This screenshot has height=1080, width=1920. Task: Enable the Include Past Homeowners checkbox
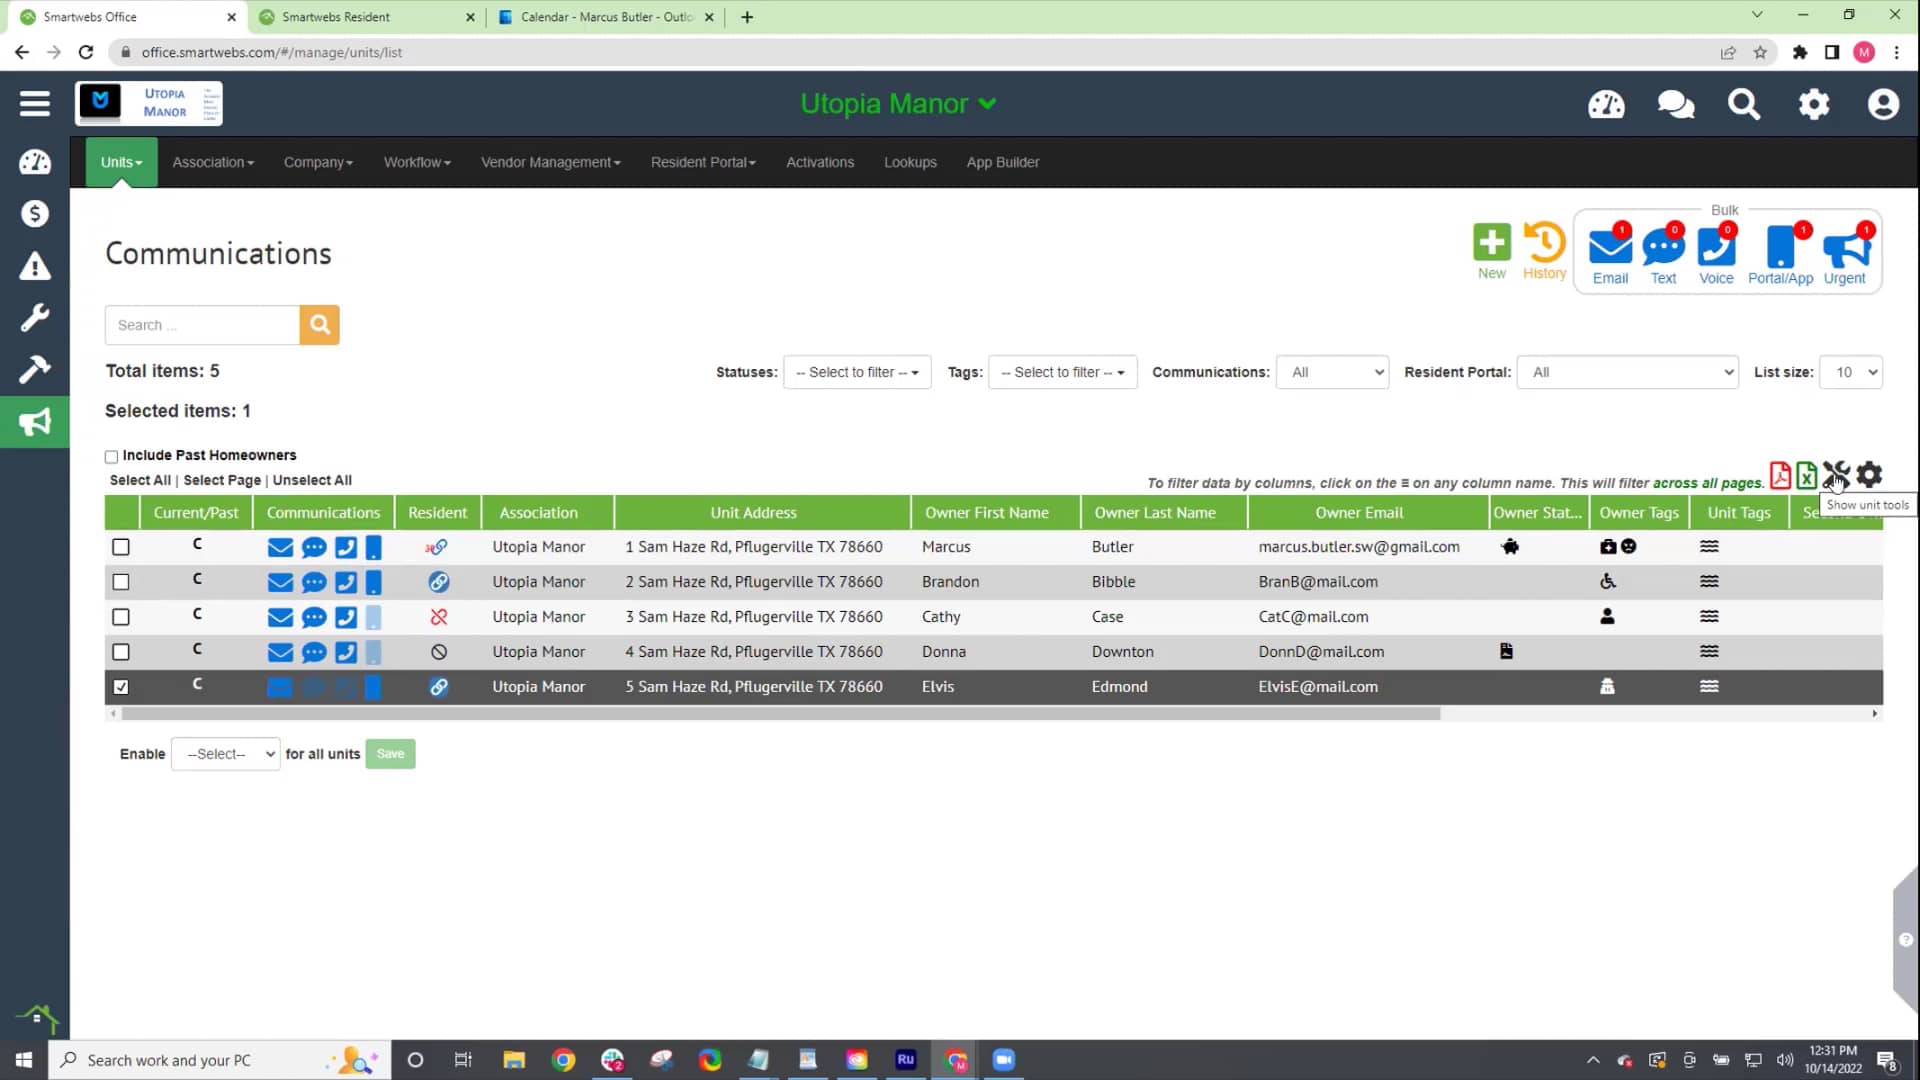[111, 456]
